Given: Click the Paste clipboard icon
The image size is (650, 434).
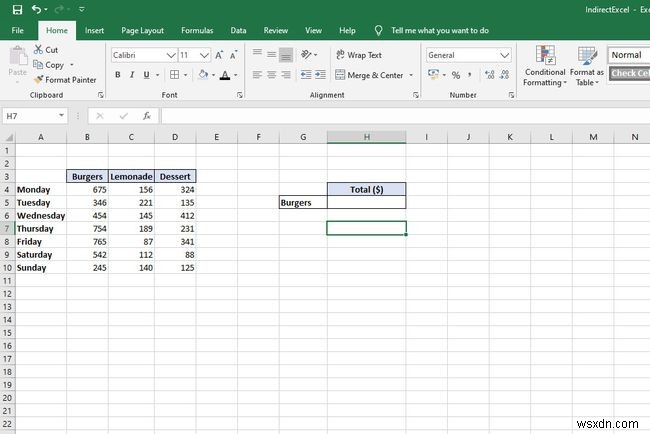Looking at the screenshot, I should 18,56.
